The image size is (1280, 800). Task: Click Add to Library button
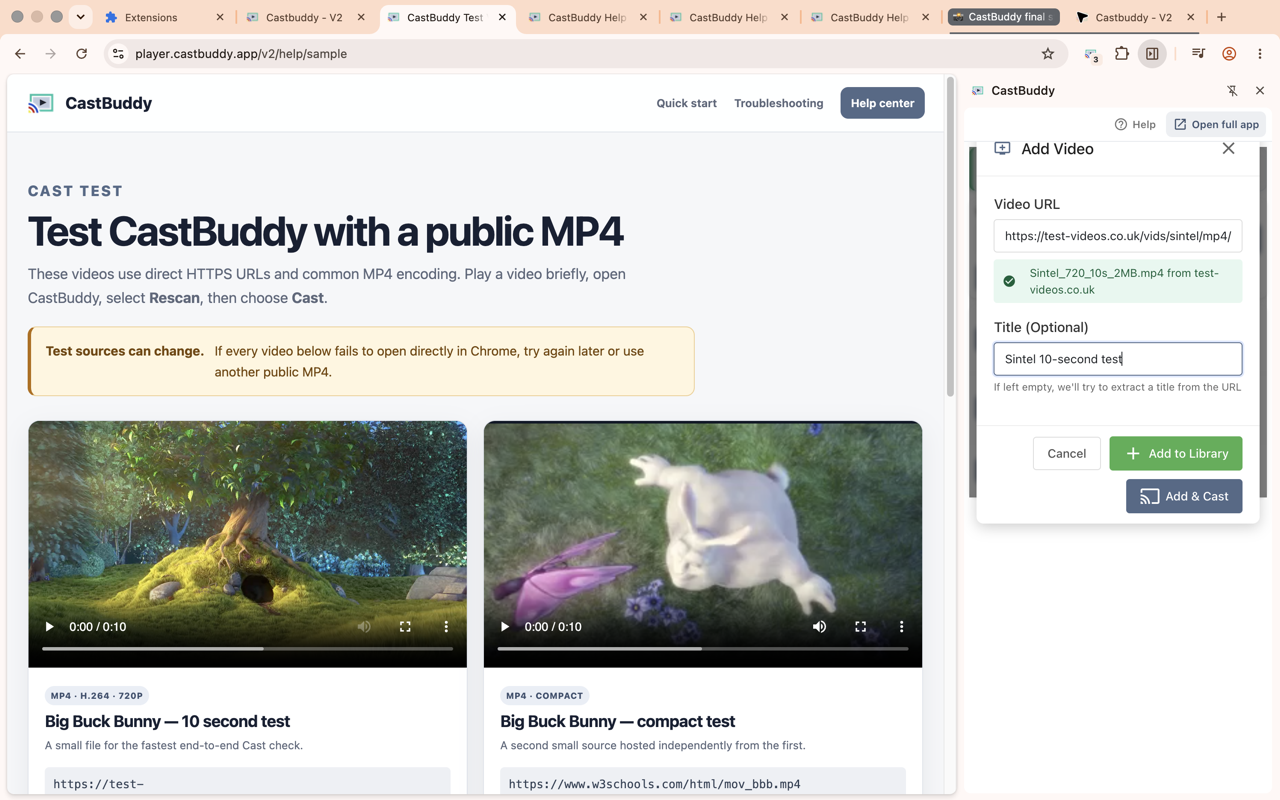pyautogui.click(x=1176, y=454)
